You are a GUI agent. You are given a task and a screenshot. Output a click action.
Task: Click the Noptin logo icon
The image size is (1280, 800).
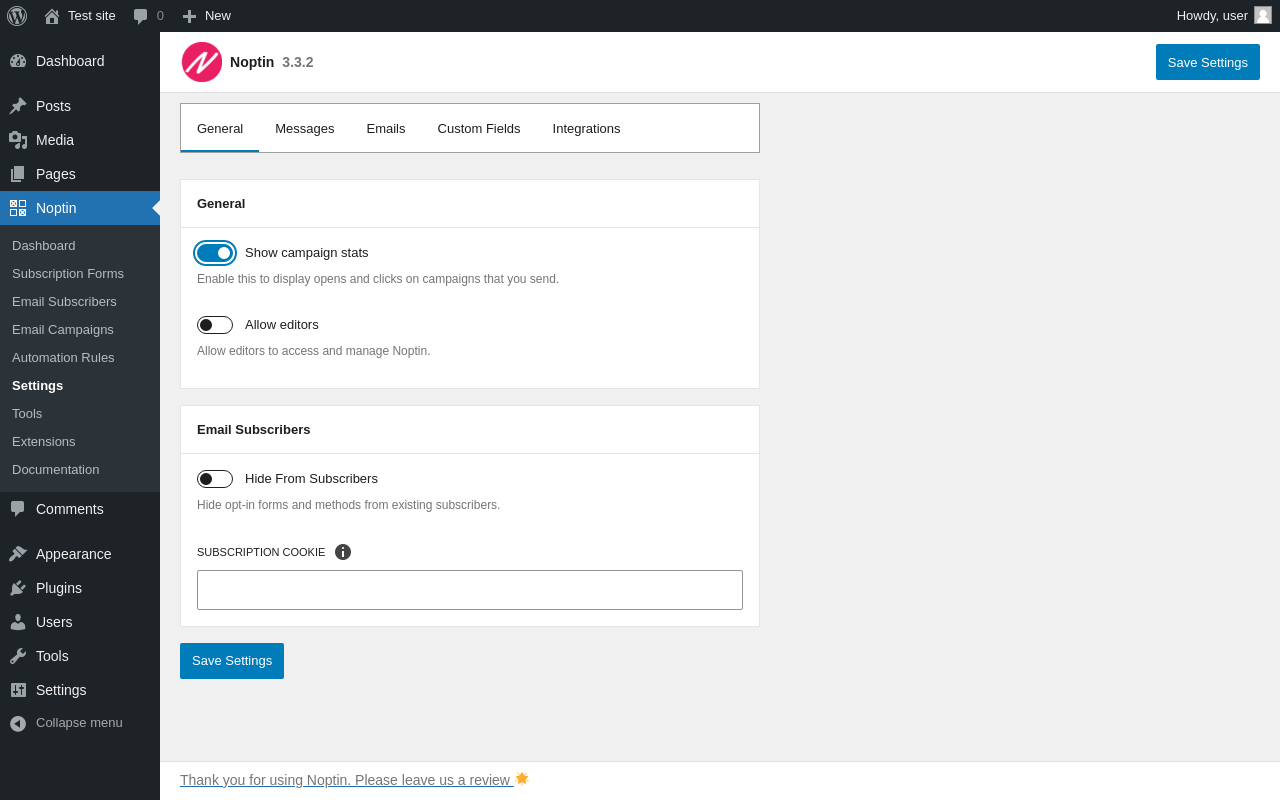click(202, 62)
